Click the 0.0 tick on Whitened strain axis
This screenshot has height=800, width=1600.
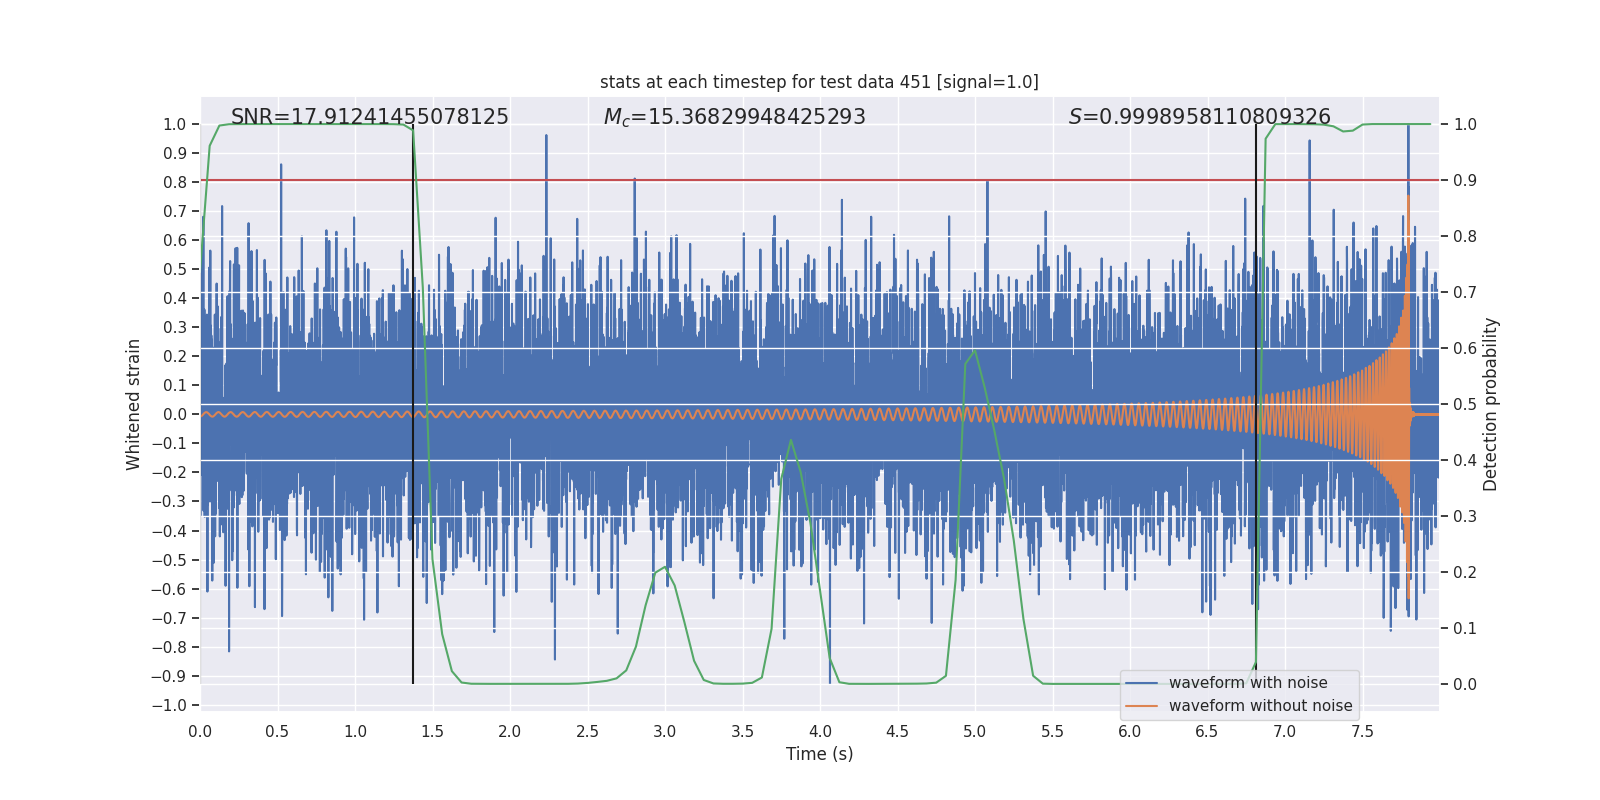[x=175, y=414]
